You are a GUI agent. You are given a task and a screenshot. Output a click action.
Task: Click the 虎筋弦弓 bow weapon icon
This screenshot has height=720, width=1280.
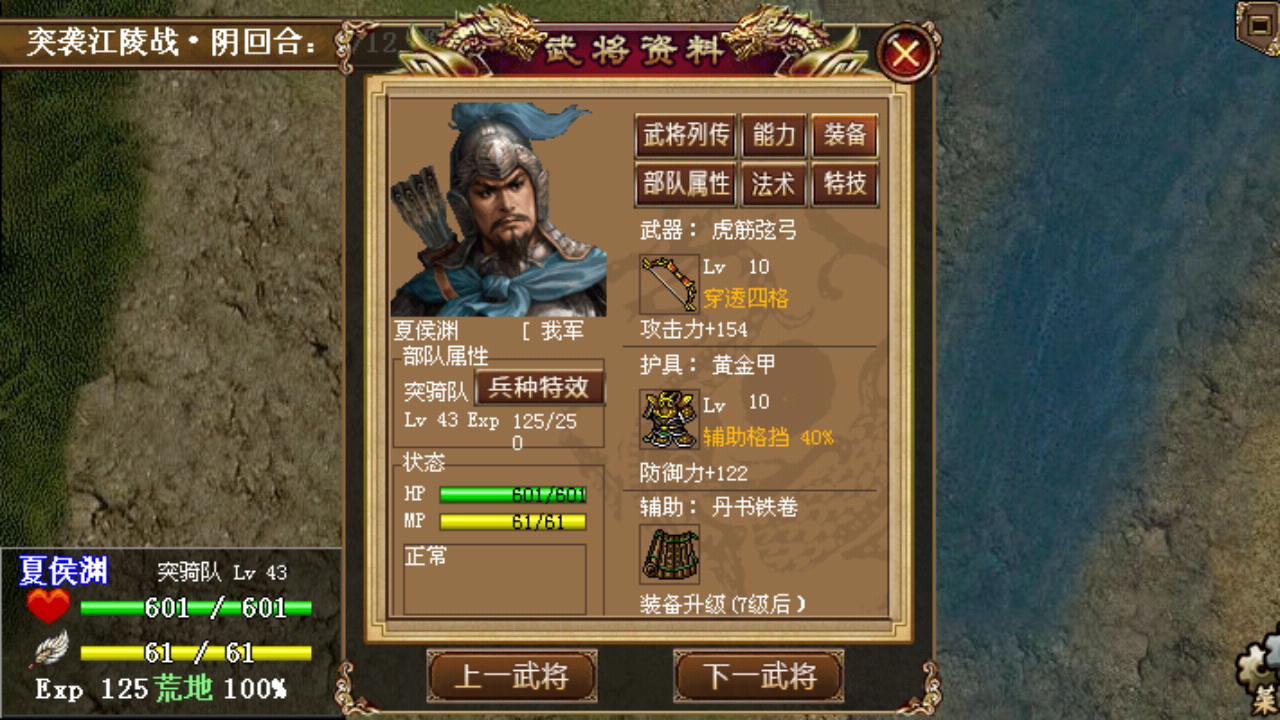tap(669, 284)
